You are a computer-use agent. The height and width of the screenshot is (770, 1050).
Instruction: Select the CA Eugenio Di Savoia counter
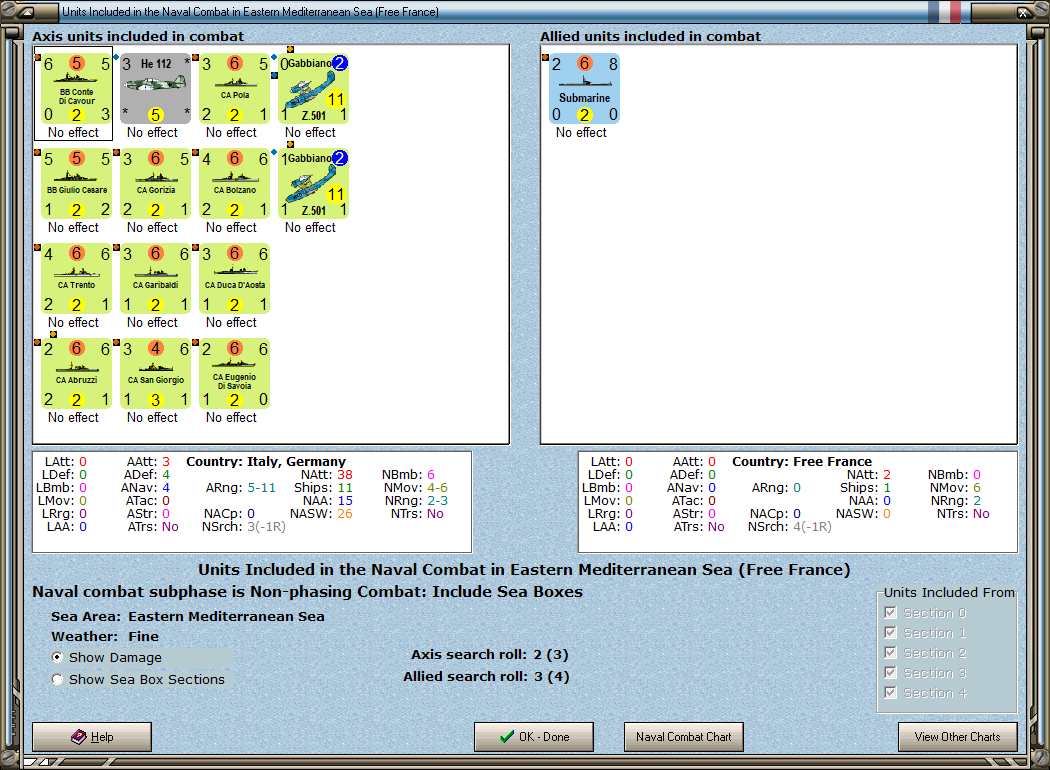pos(234,374)
